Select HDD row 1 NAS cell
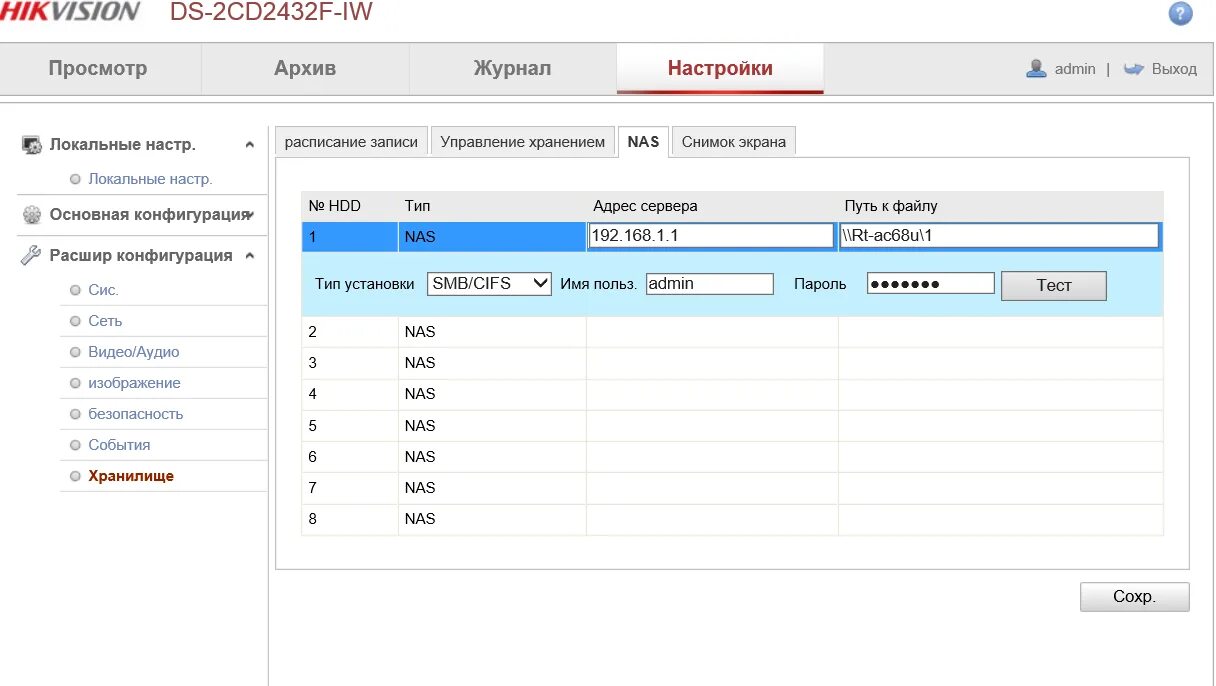The image size is (1216, 686). pyautogui.click(x=492, y=237)
